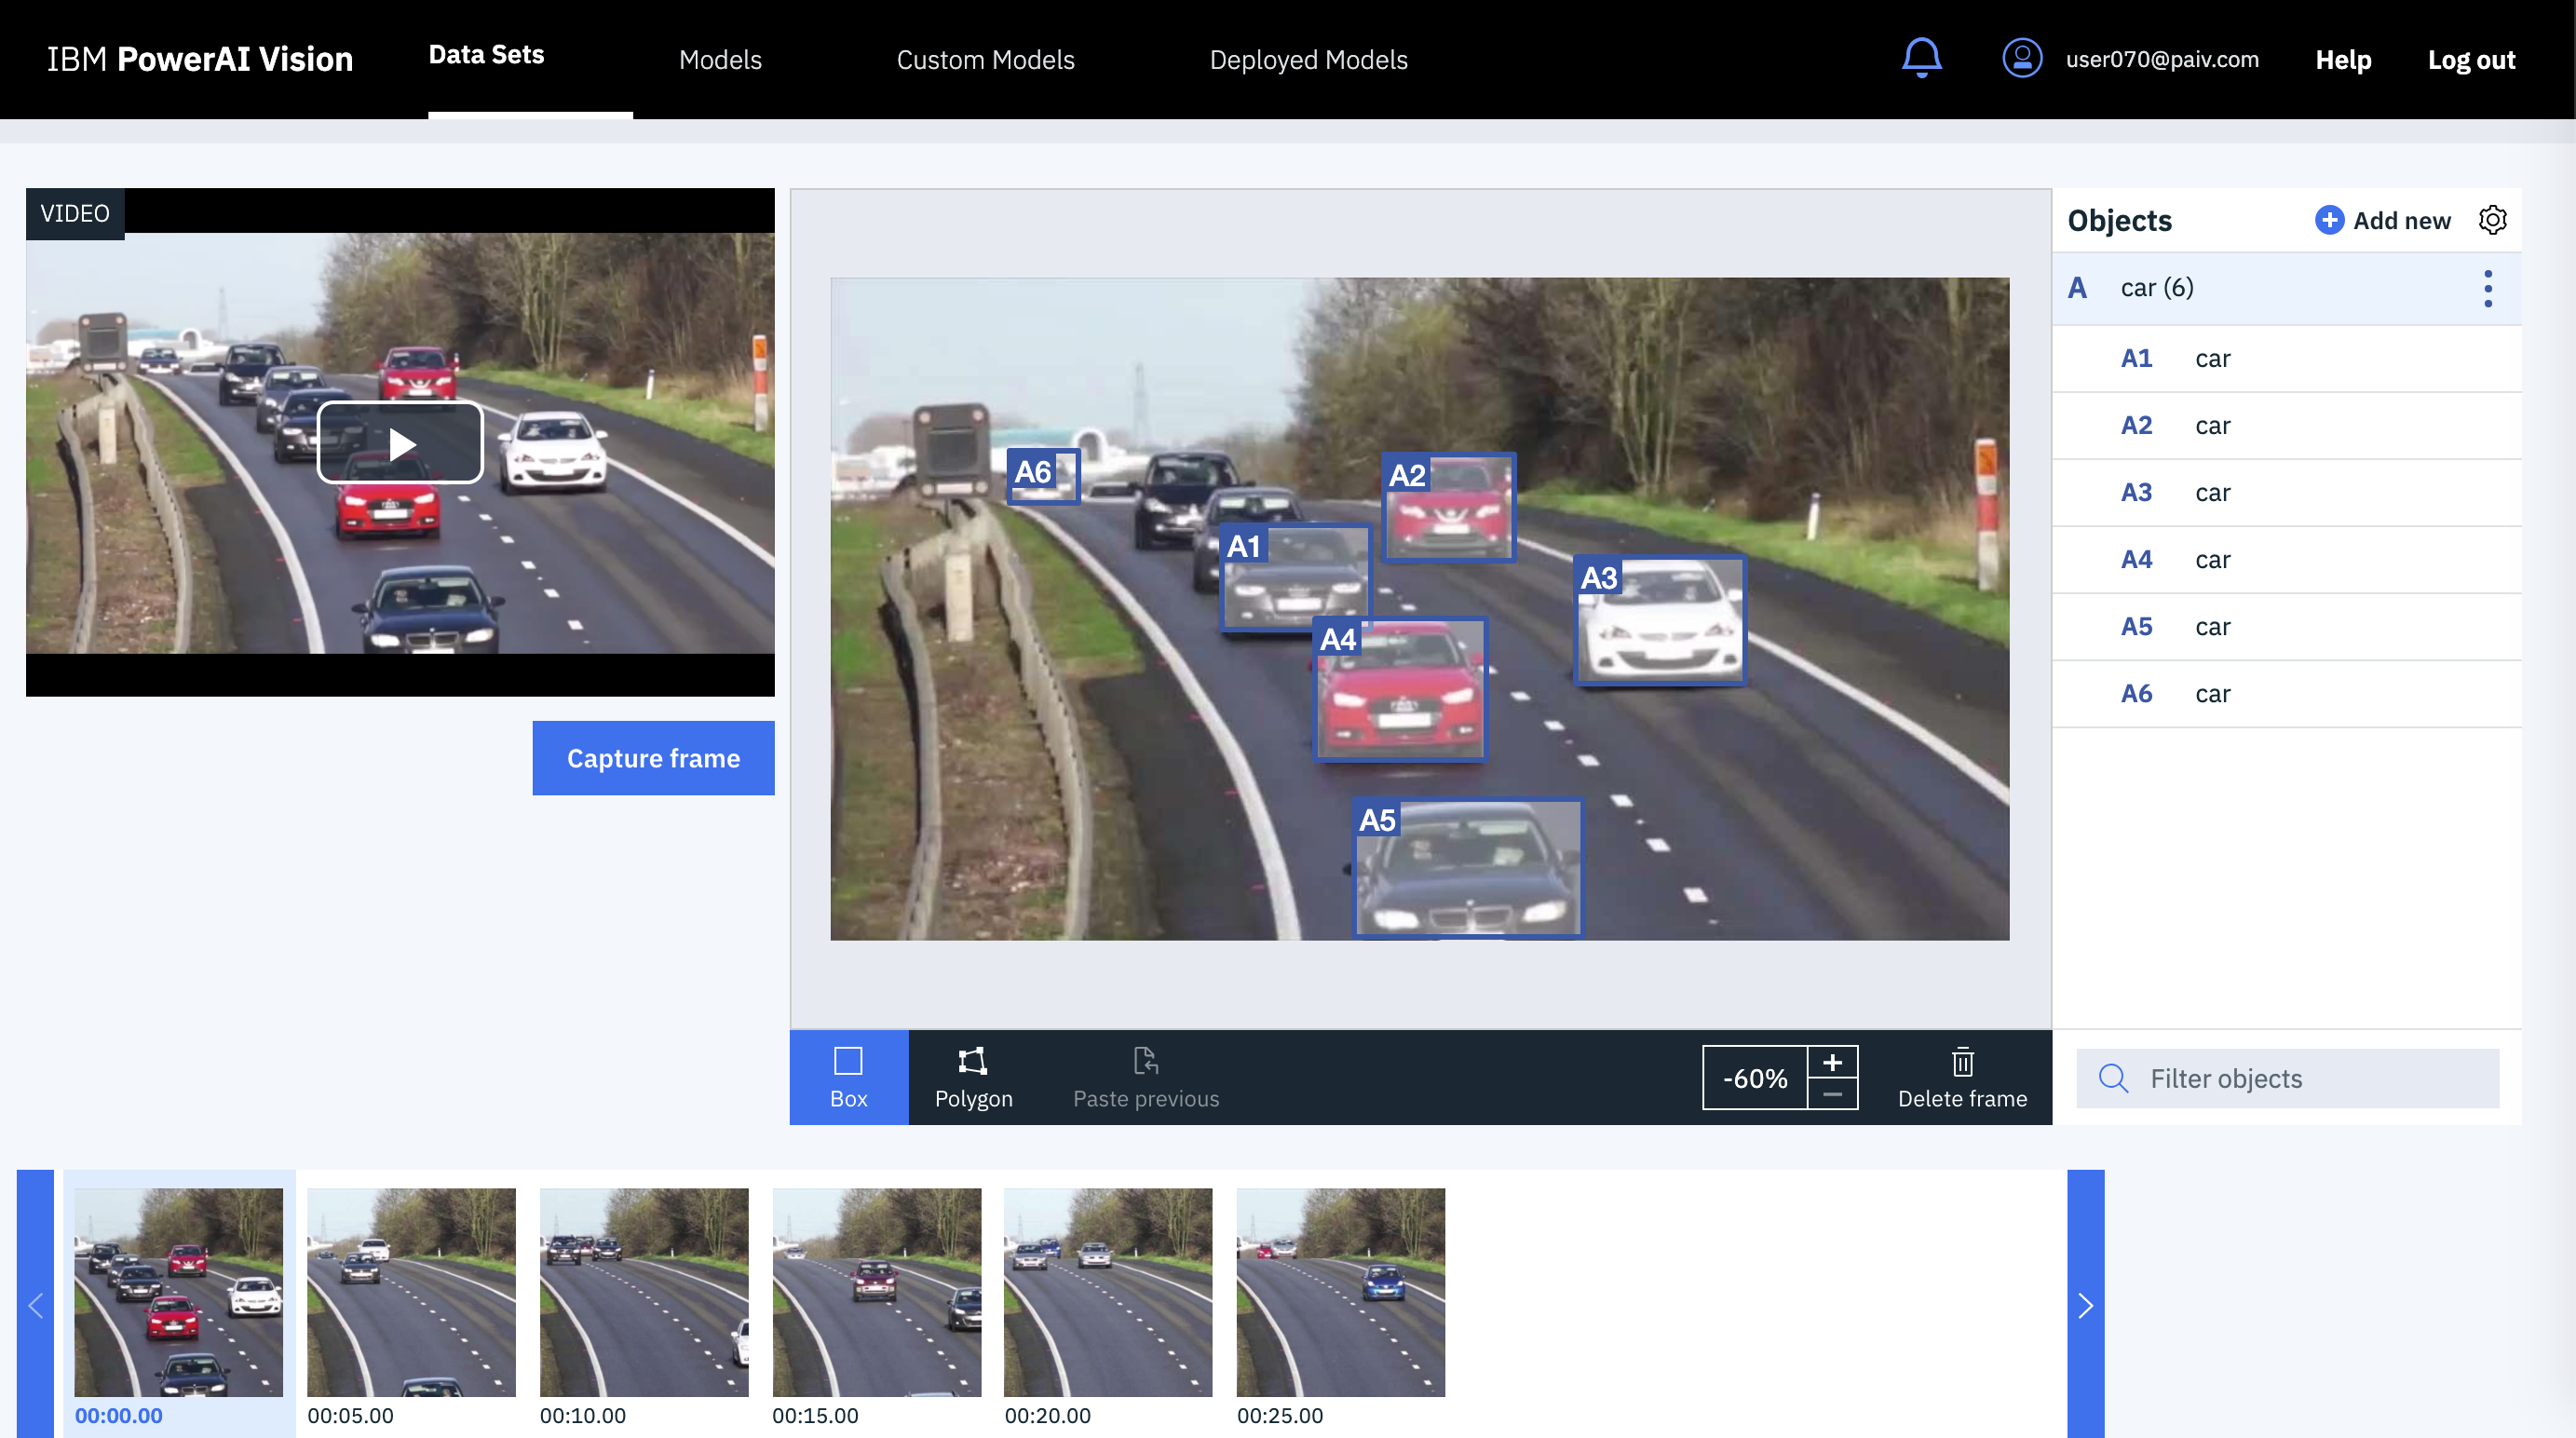The height and width of the screenshot is (1438, 2576).
Task: Click the user profile avatar icon
Action: click(2021, 58)
